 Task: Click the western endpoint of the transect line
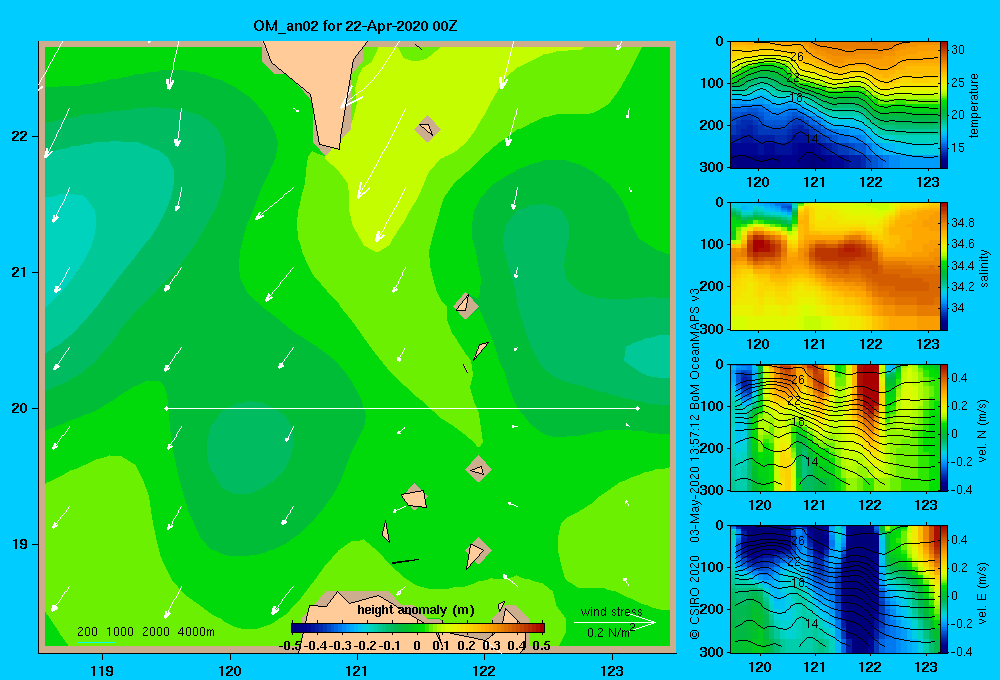[x=166, y=408]
